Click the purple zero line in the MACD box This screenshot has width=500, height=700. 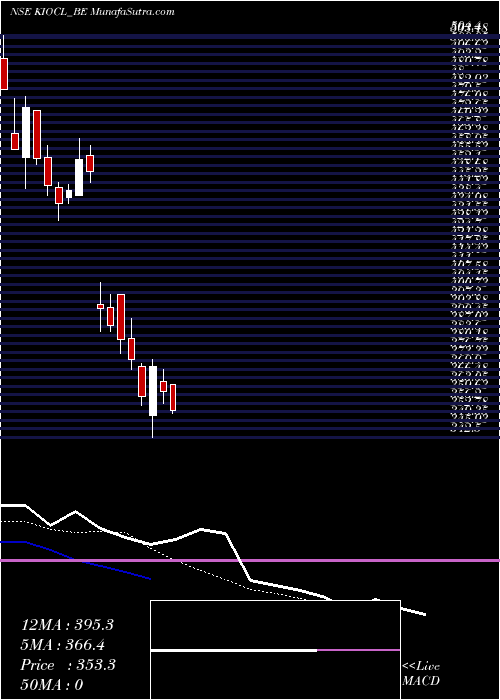[x=358, y=650]
